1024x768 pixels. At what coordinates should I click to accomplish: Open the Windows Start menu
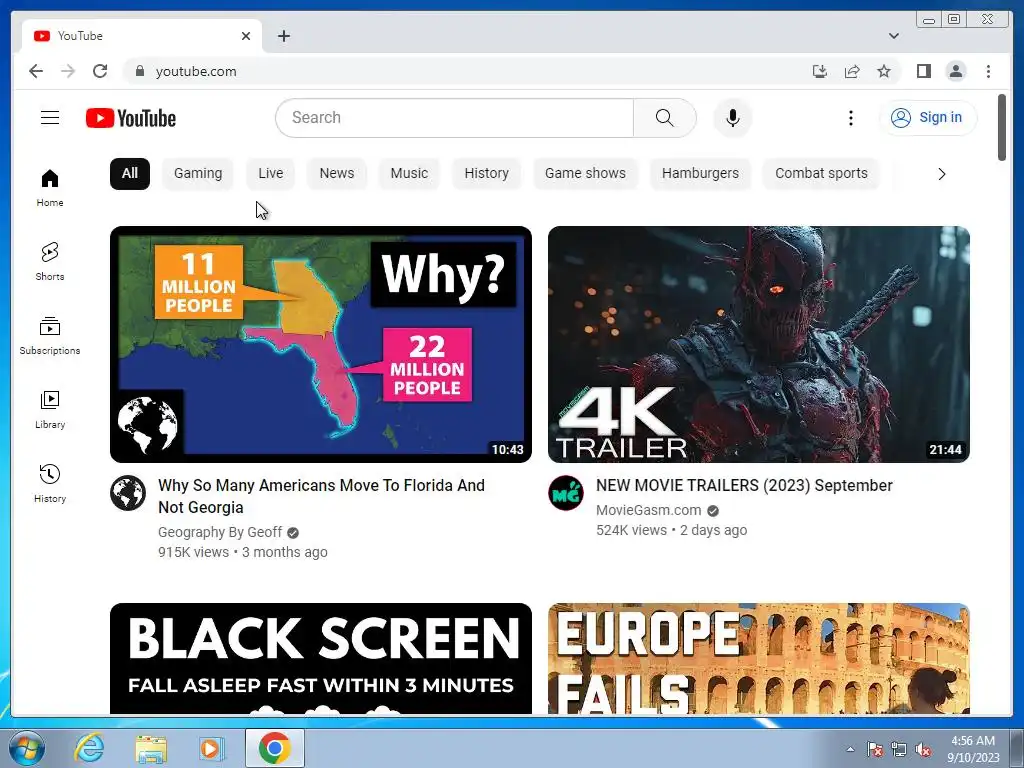click(x=27, y=748)
